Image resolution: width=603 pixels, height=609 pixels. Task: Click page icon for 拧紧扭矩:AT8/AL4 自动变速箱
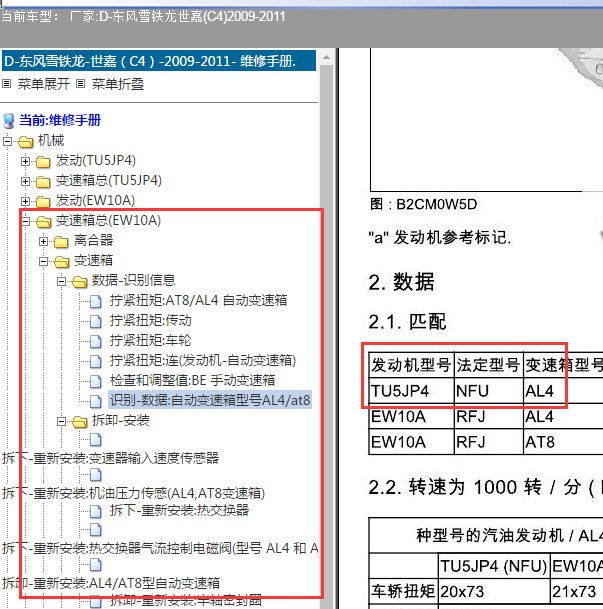[96, 301]
